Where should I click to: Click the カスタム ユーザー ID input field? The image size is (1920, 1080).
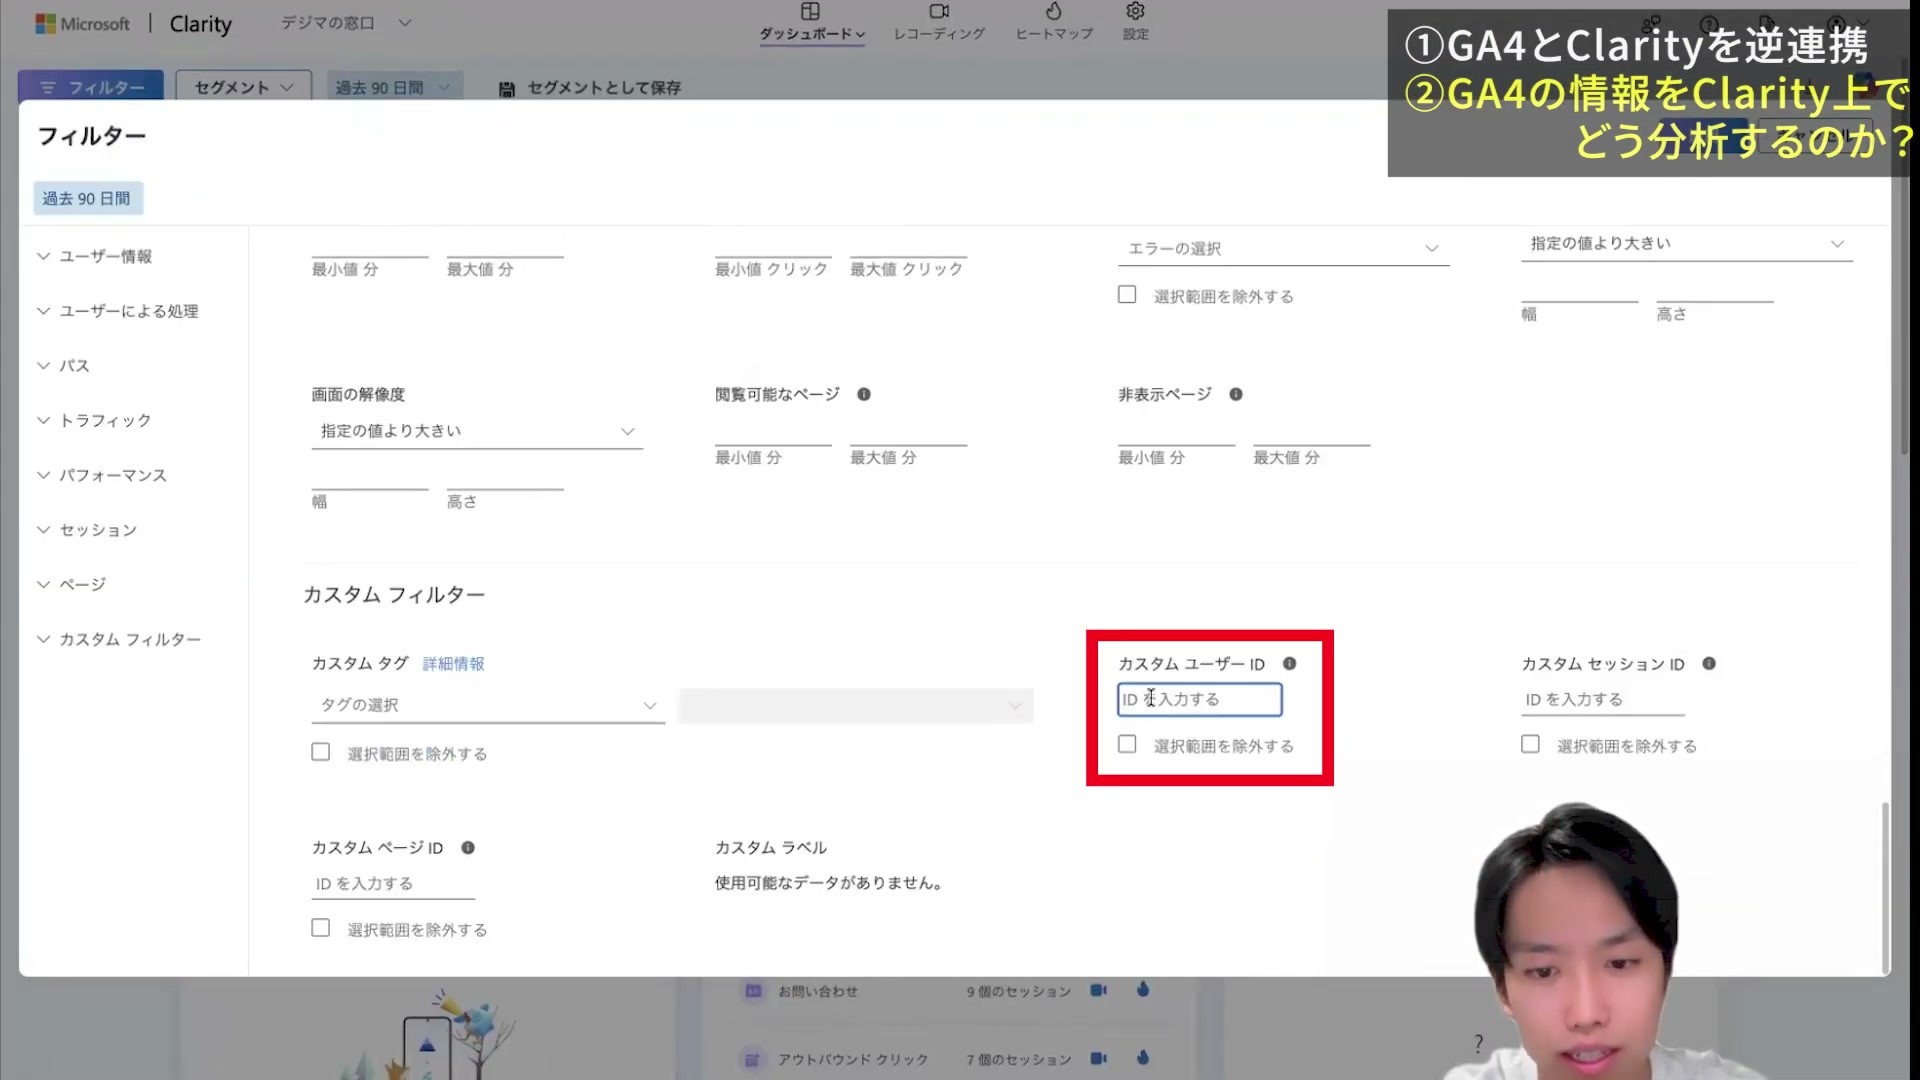[1199, 699]
